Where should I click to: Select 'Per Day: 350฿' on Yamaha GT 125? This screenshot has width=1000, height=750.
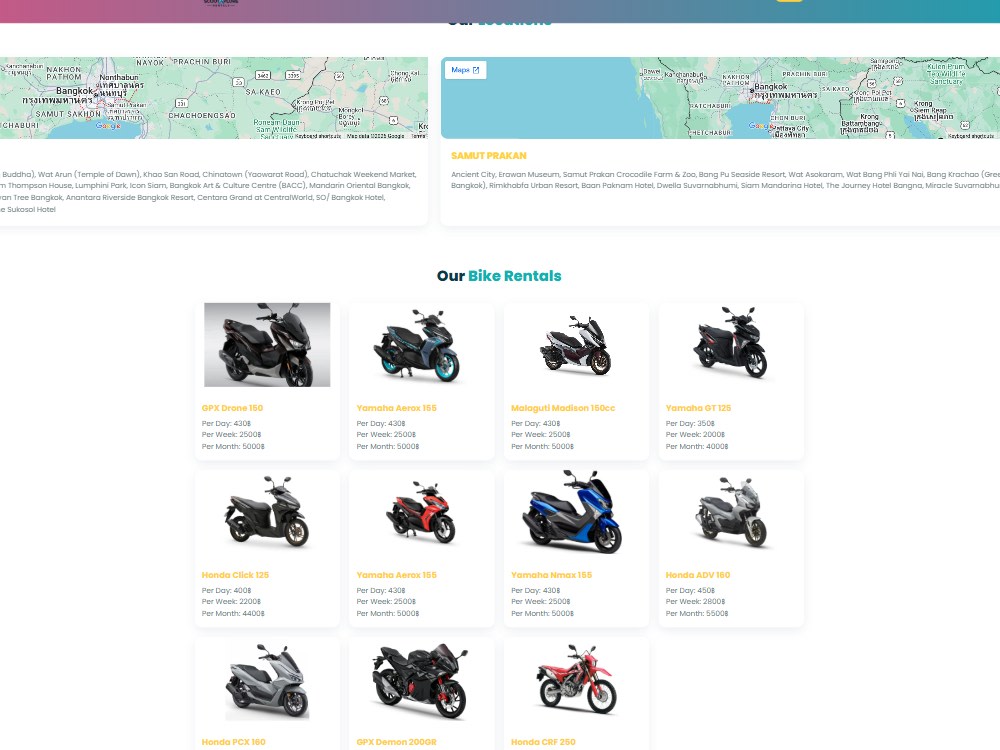690,423
